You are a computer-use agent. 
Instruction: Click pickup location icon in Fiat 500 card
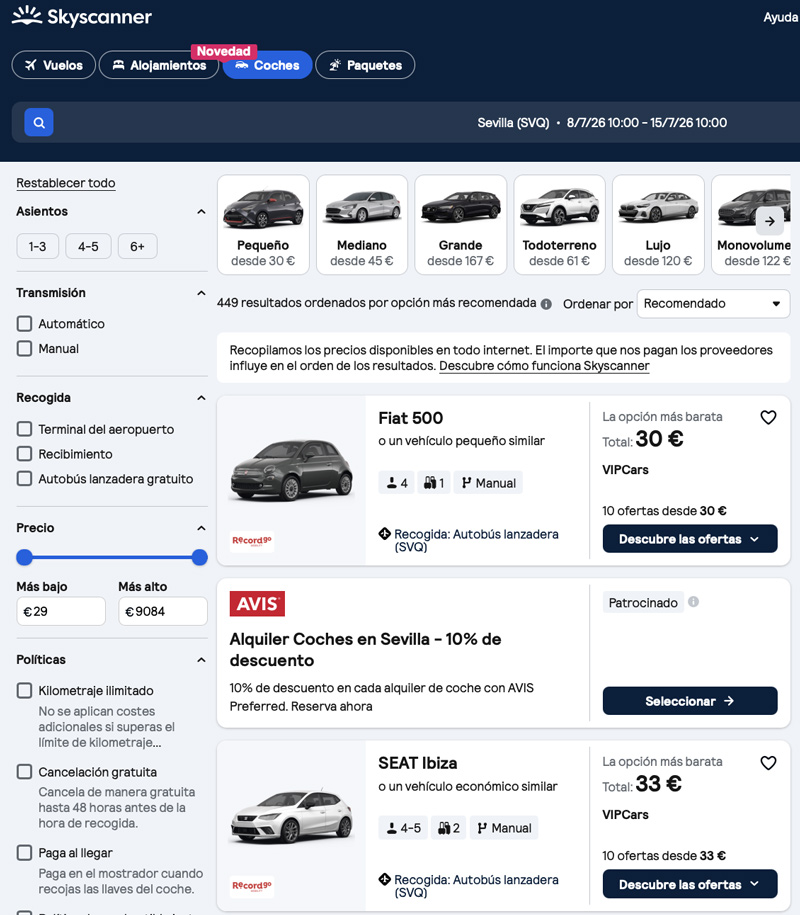point(385,533)
